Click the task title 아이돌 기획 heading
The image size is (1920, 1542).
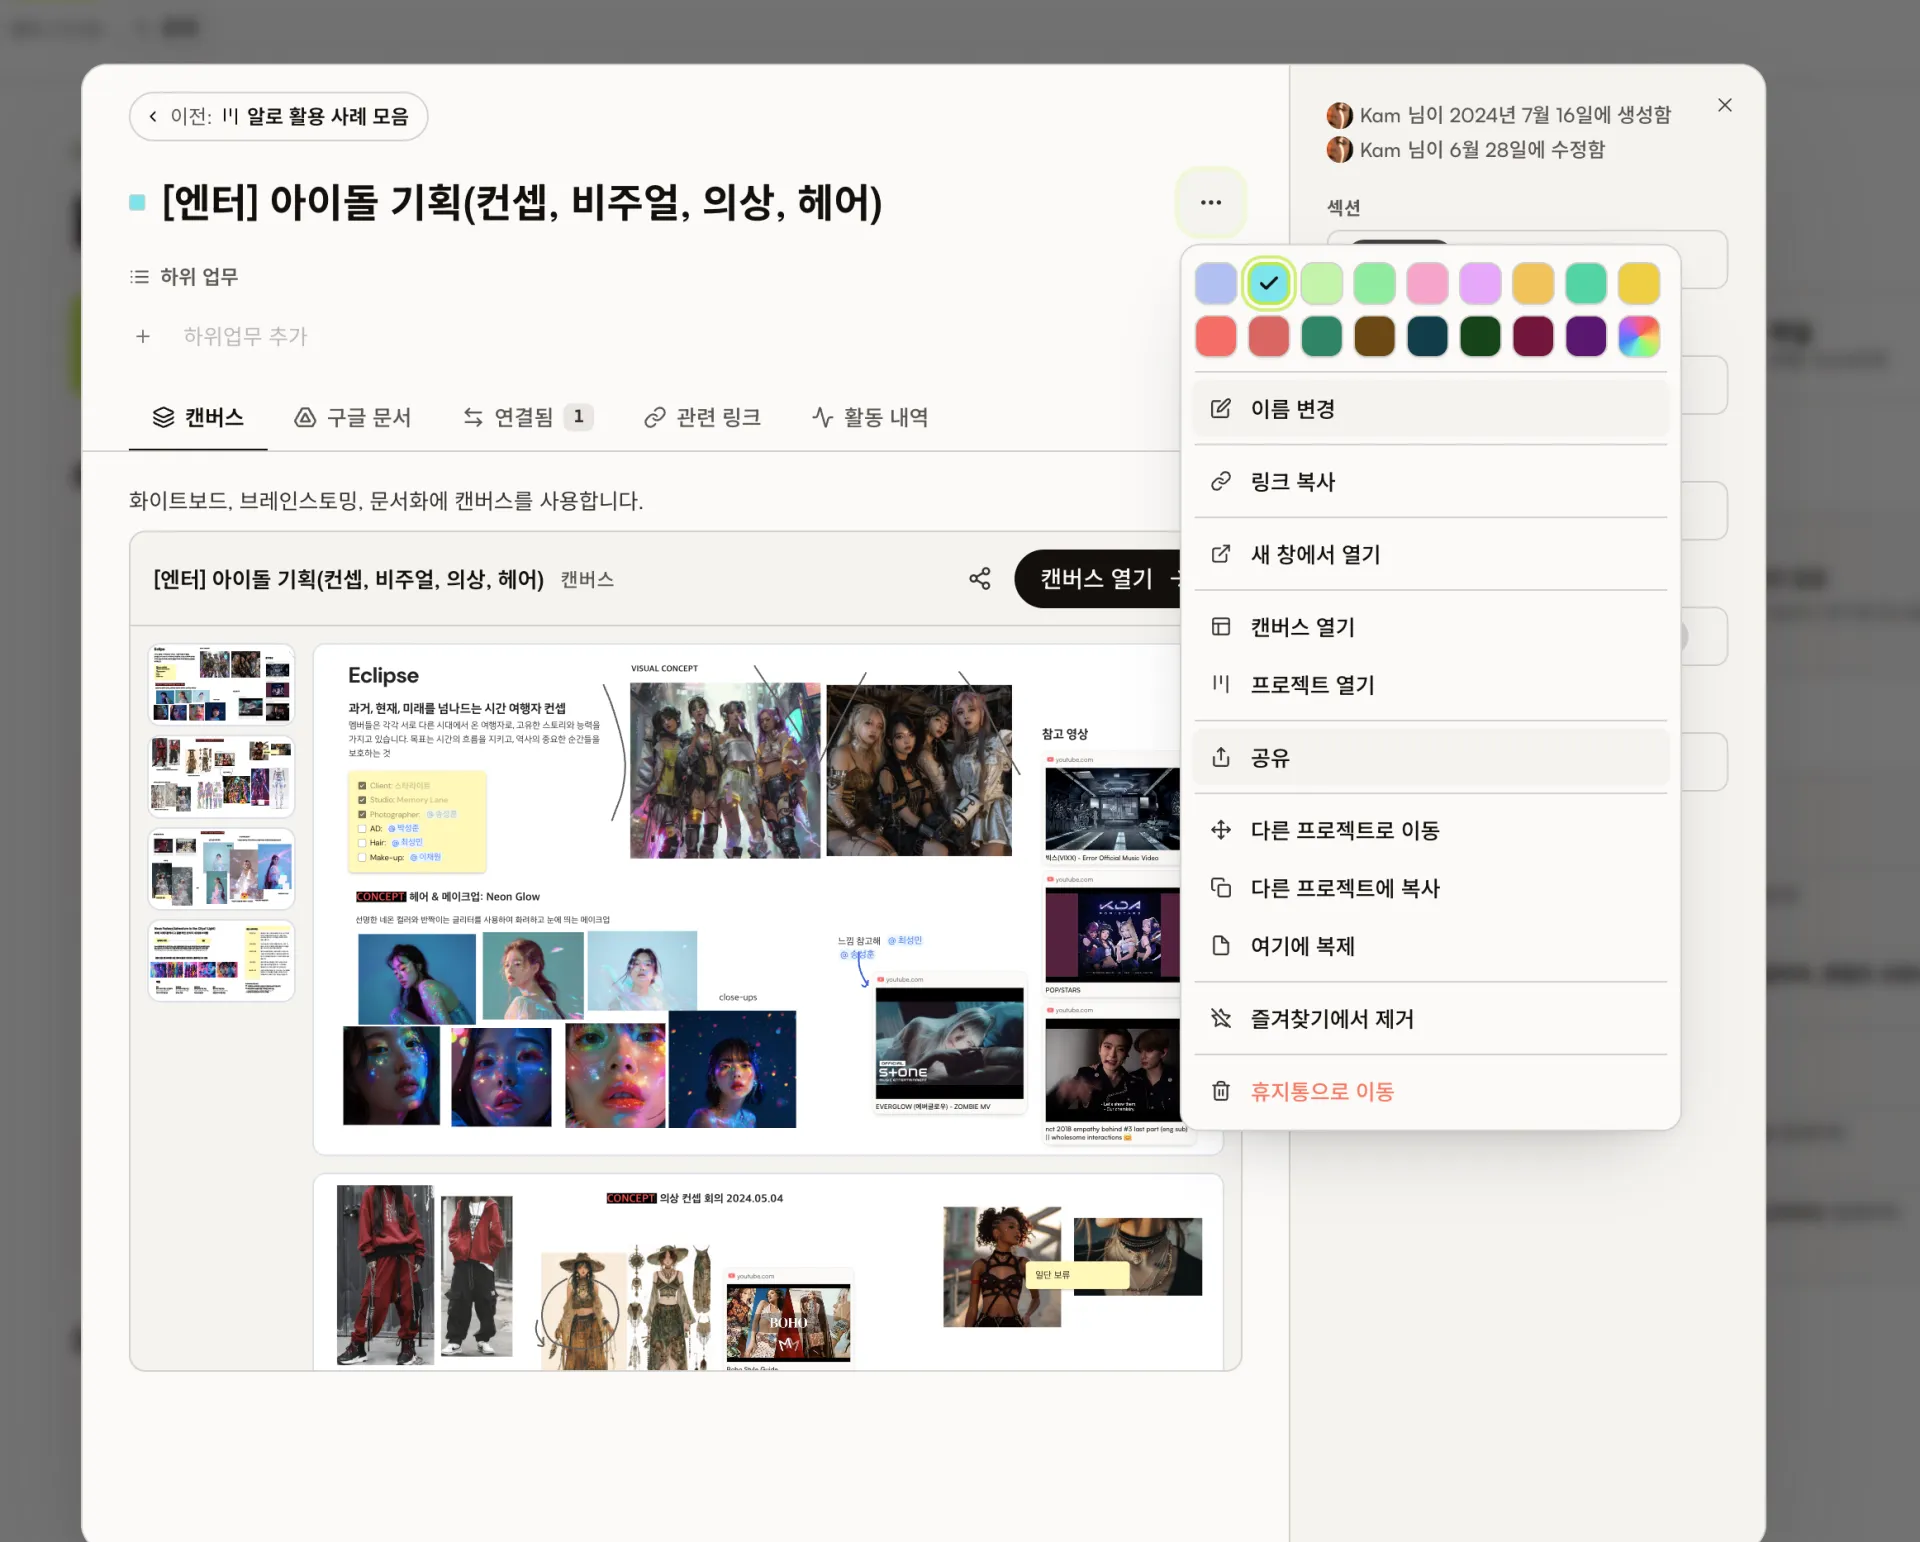tap(522, 203)
